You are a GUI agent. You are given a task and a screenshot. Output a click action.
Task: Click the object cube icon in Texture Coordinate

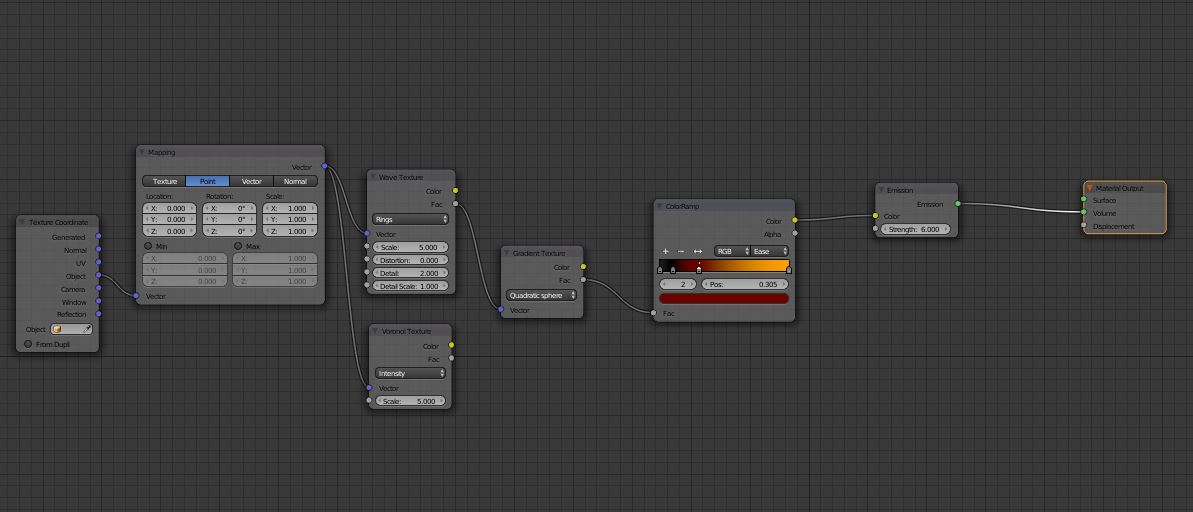click(57, 329)
